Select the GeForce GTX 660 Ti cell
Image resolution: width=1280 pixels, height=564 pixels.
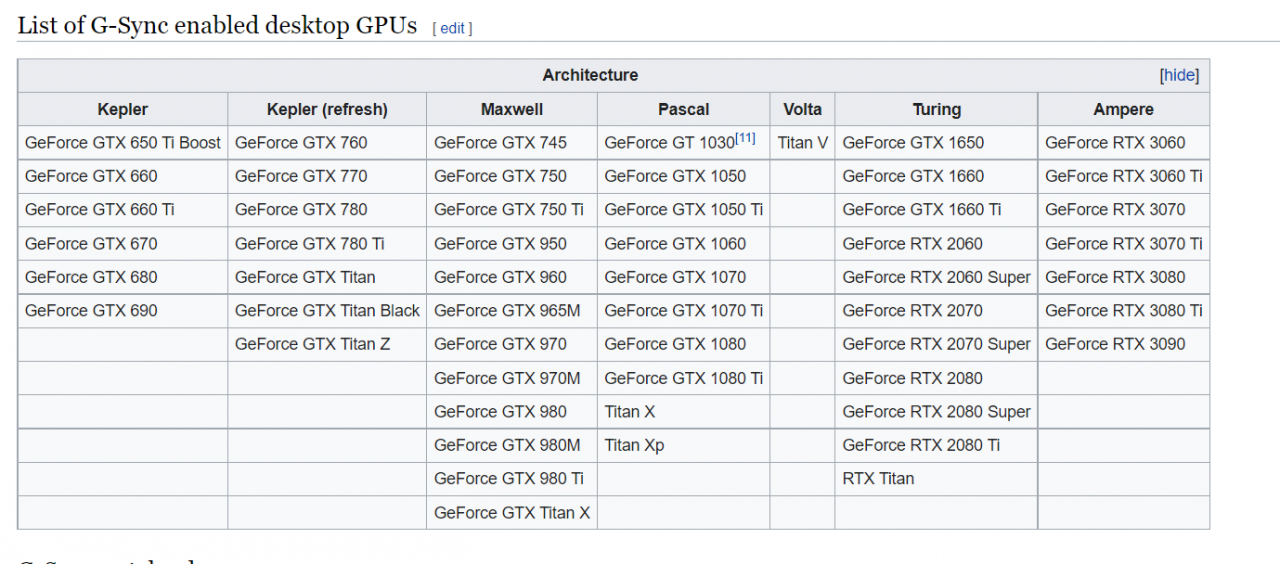[123, 210]
